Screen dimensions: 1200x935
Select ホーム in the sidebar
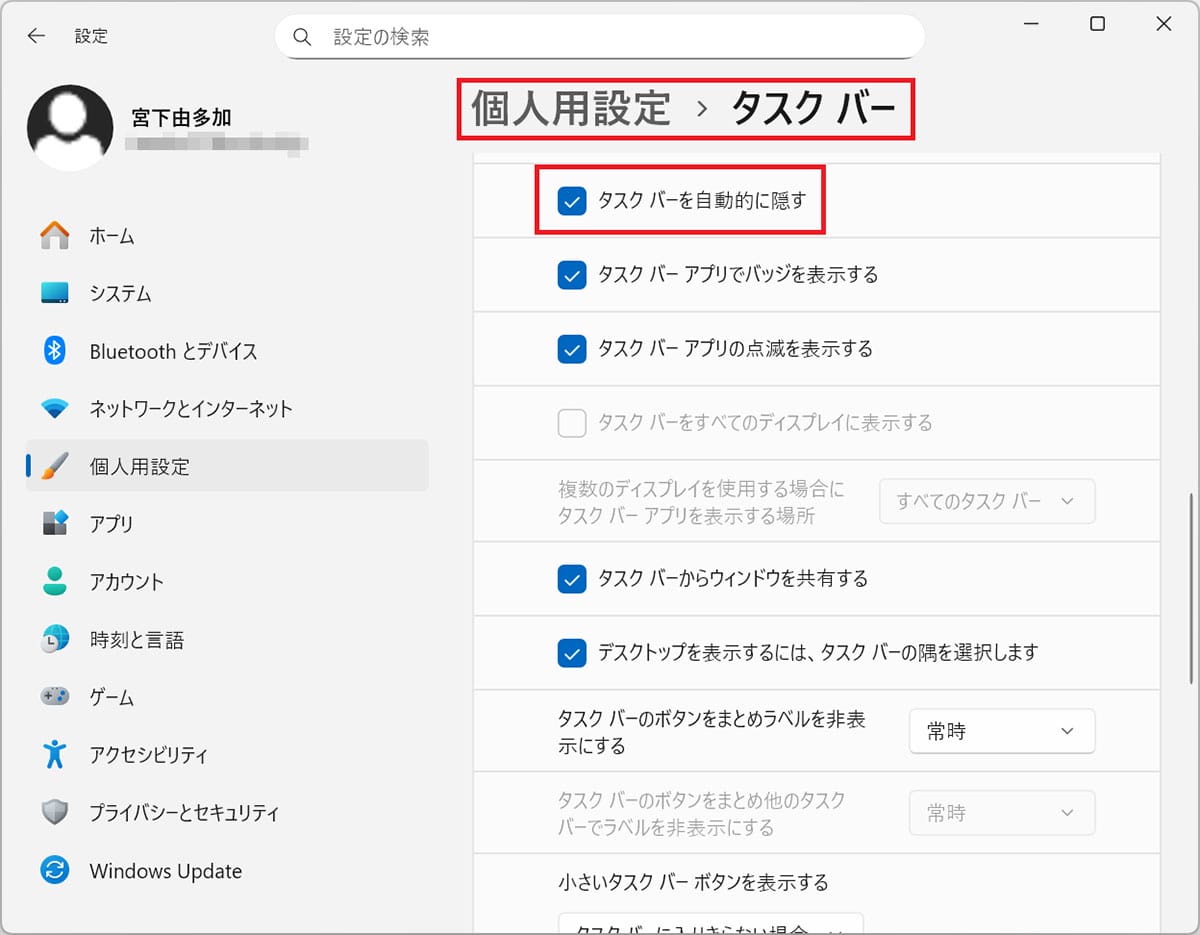[113, 235]
